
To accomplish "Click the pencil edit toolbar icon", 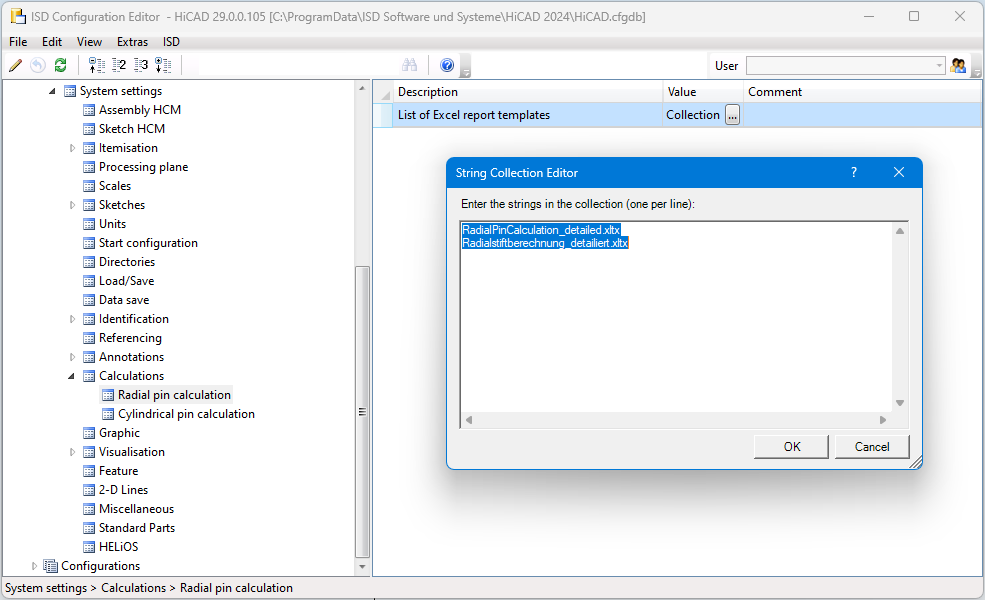I will [x=16, y=65].
